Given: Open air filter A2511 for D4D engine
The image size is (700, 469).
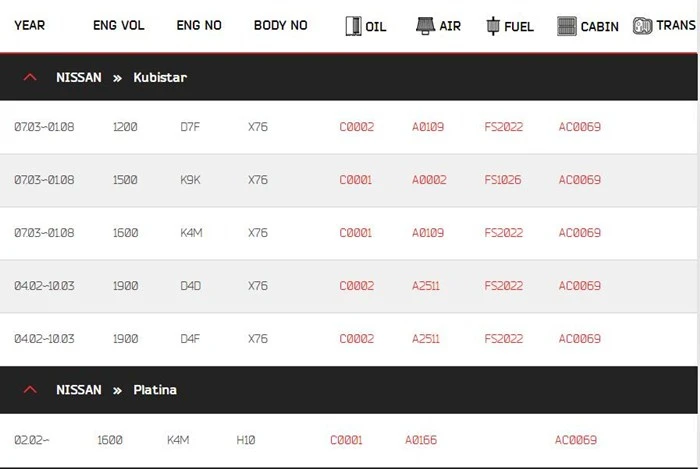Looking at the screenshot, I should (426, 286).
